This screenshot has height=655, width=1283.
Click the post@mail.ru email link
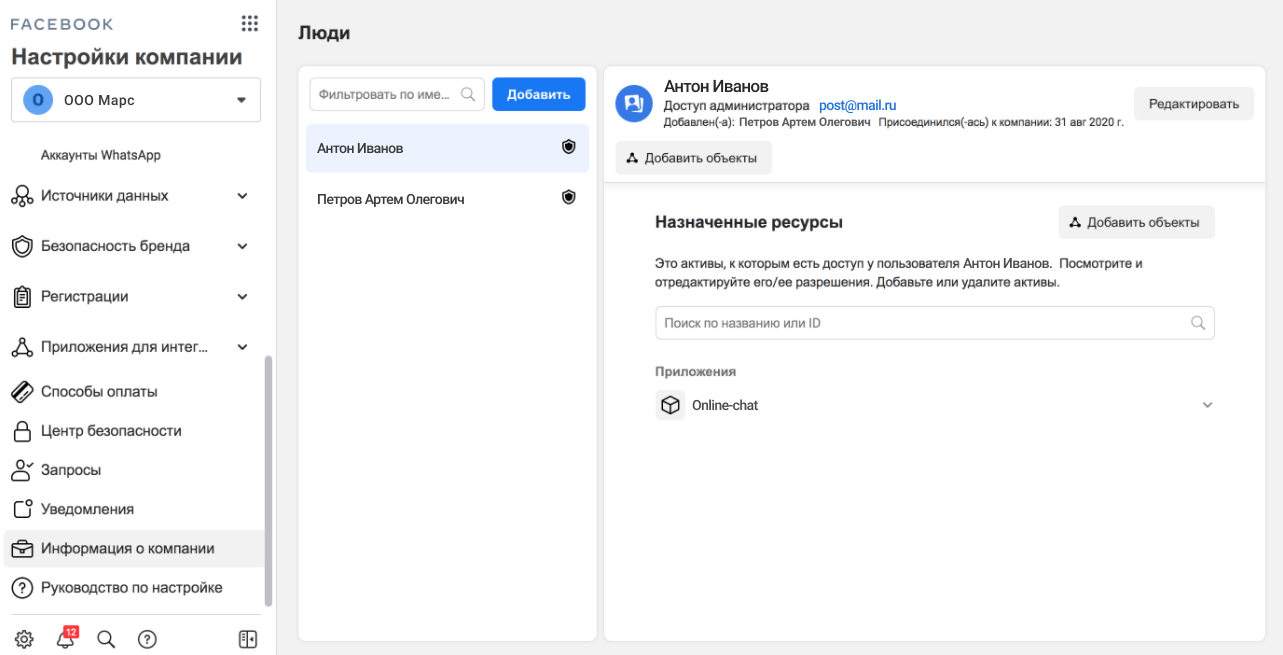[857, 105]
